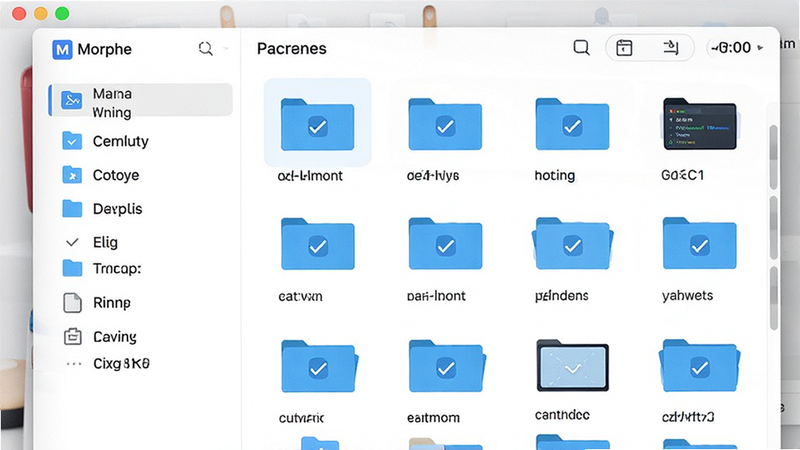The image size is (800, 450).
Task: Open the Cemluty folder in sidebar
Action: coord(72,141)
